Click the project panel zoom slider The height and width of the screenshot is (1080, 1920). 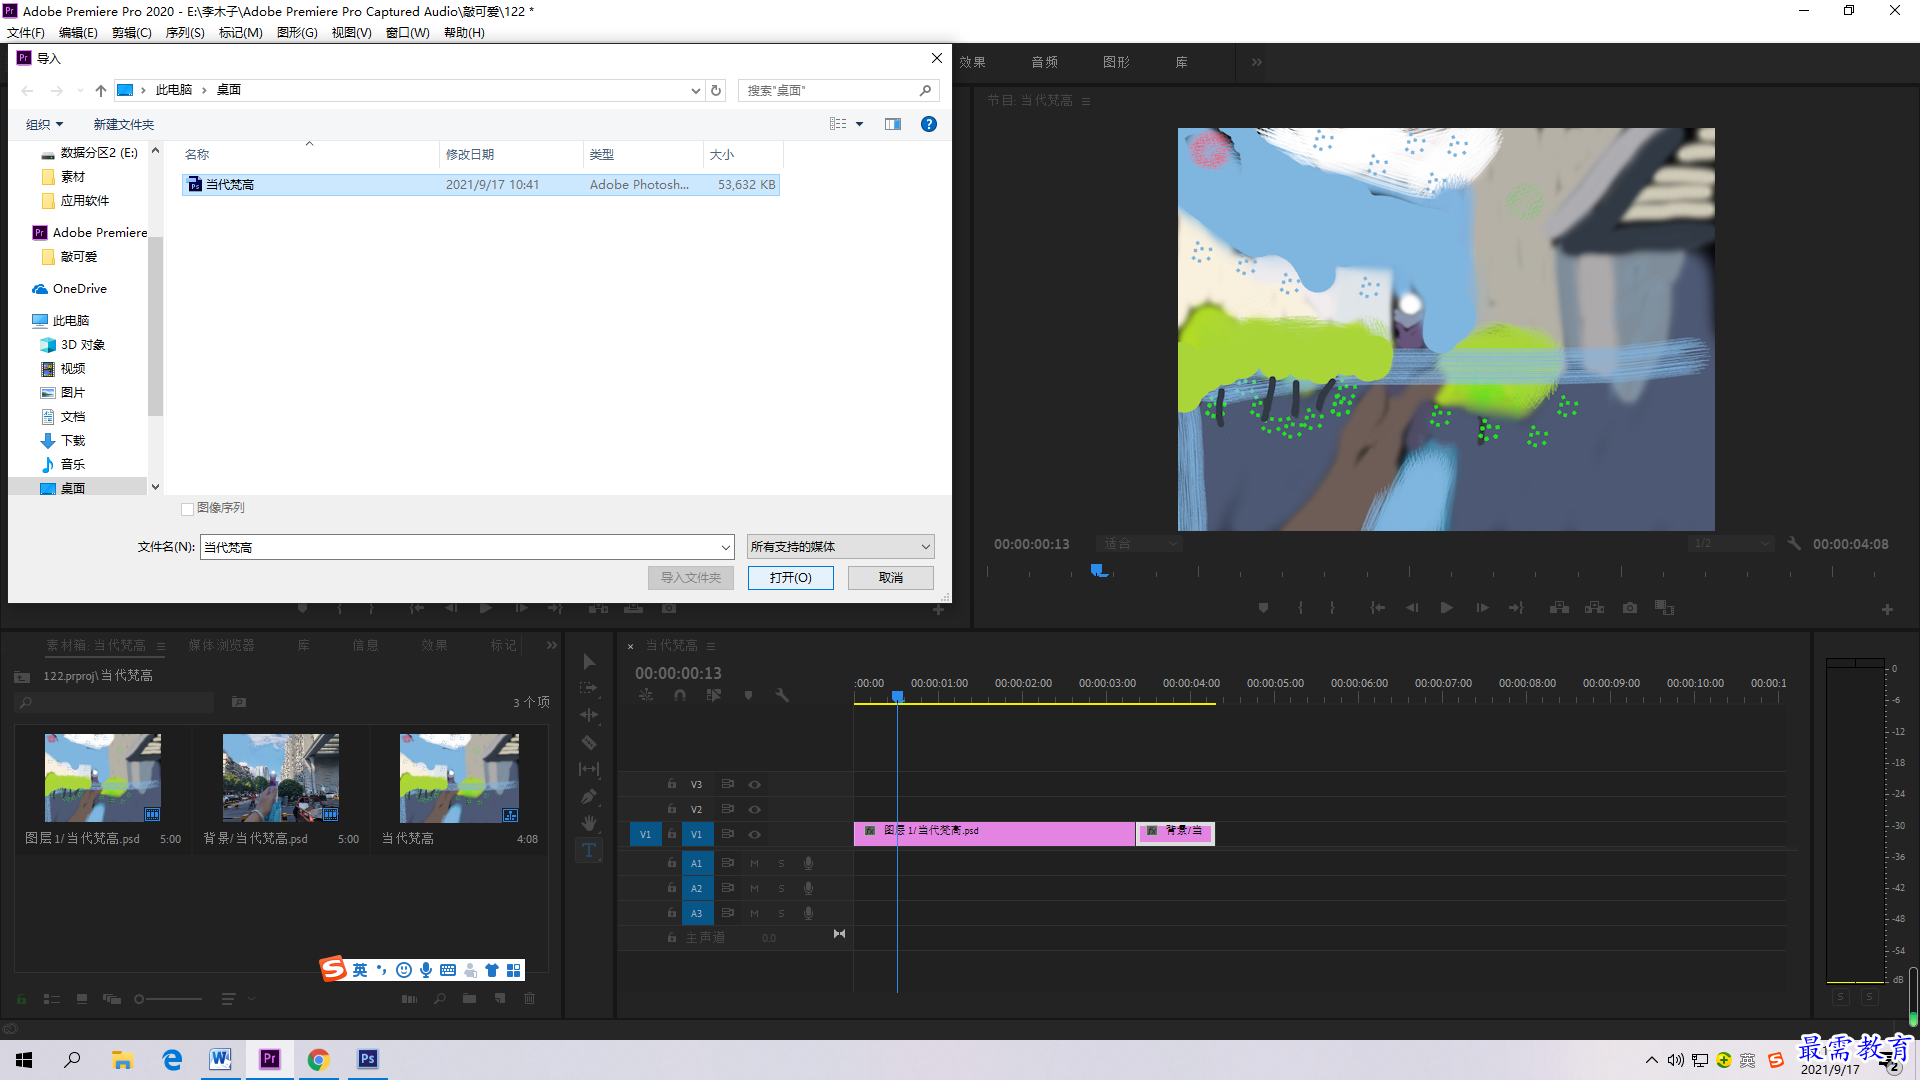point(168,998)
